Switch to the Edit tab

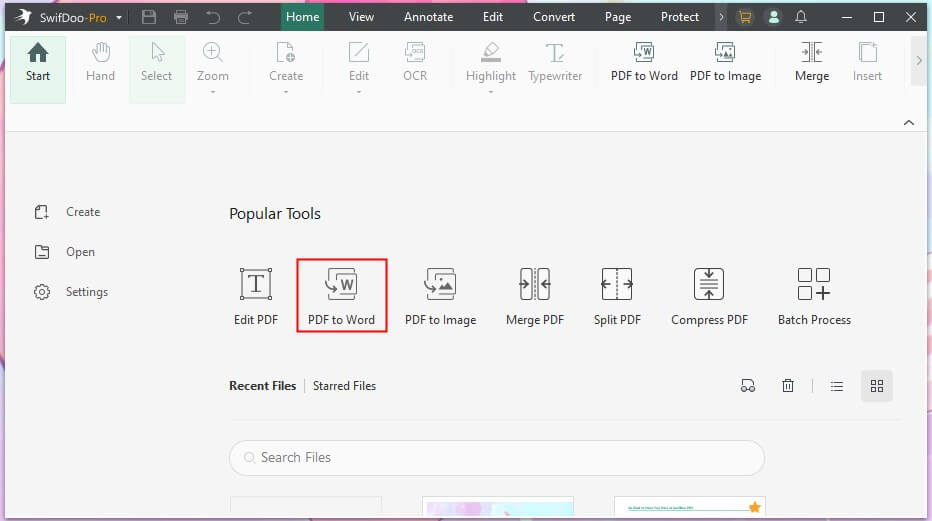[x=493, y=17]
